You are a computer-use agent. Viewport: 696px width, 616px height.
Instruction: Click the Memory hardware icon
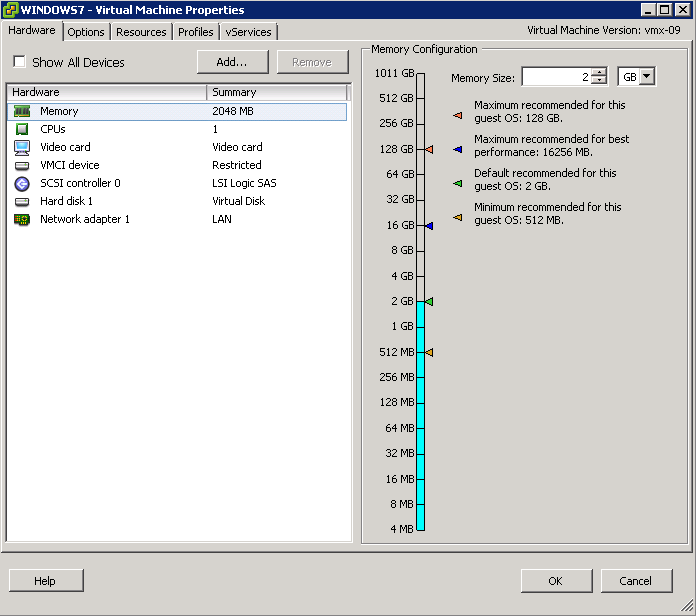[22, 111]
